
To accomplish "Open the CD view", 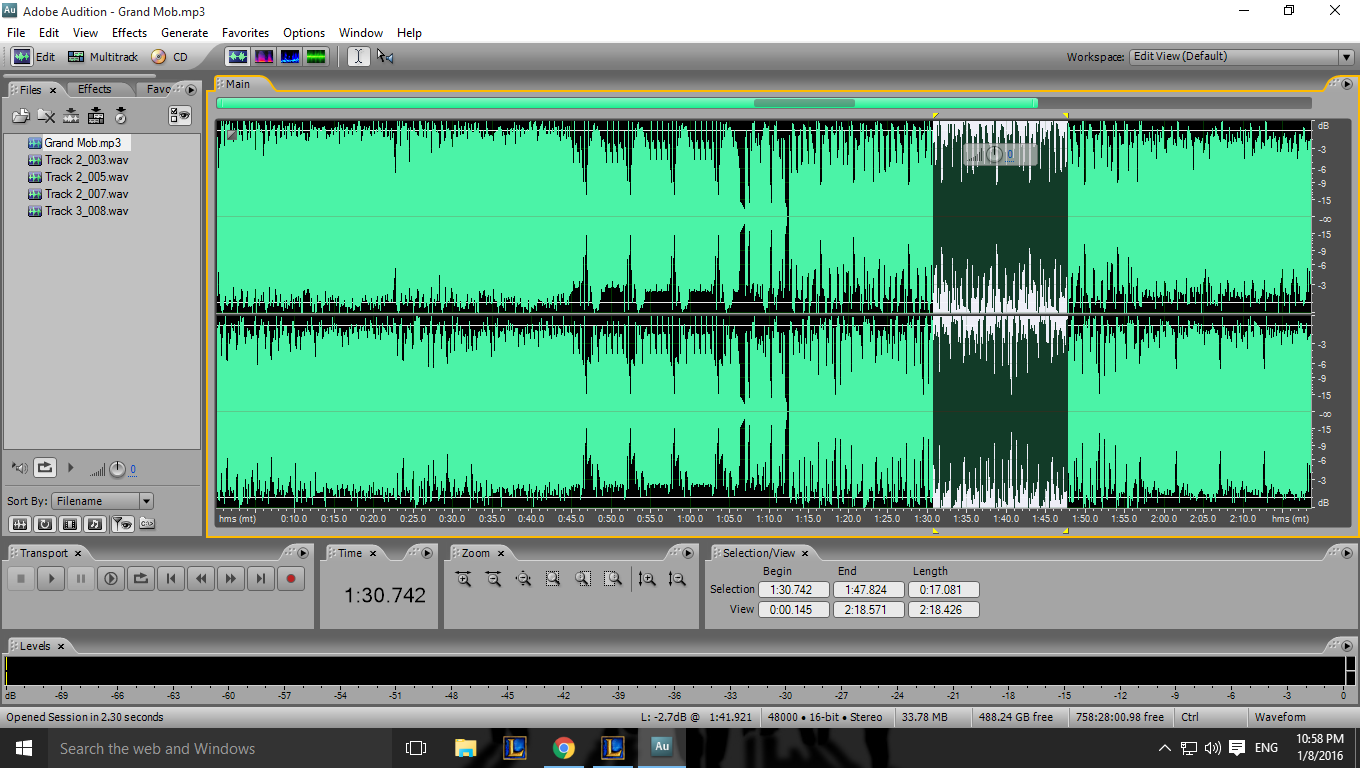I will pyautogui.click(x=170, y=57).
